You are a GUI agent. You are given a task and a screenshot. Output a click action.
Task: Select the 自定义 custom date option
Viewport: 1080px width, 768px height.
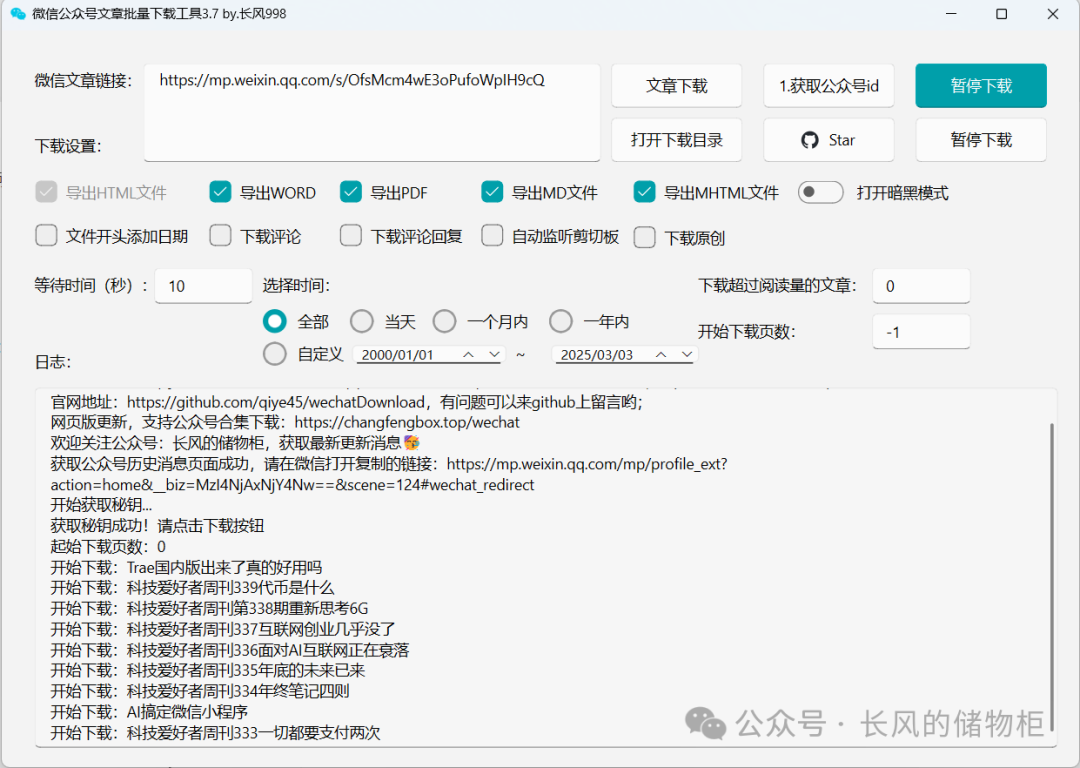(x=274, y=353)
